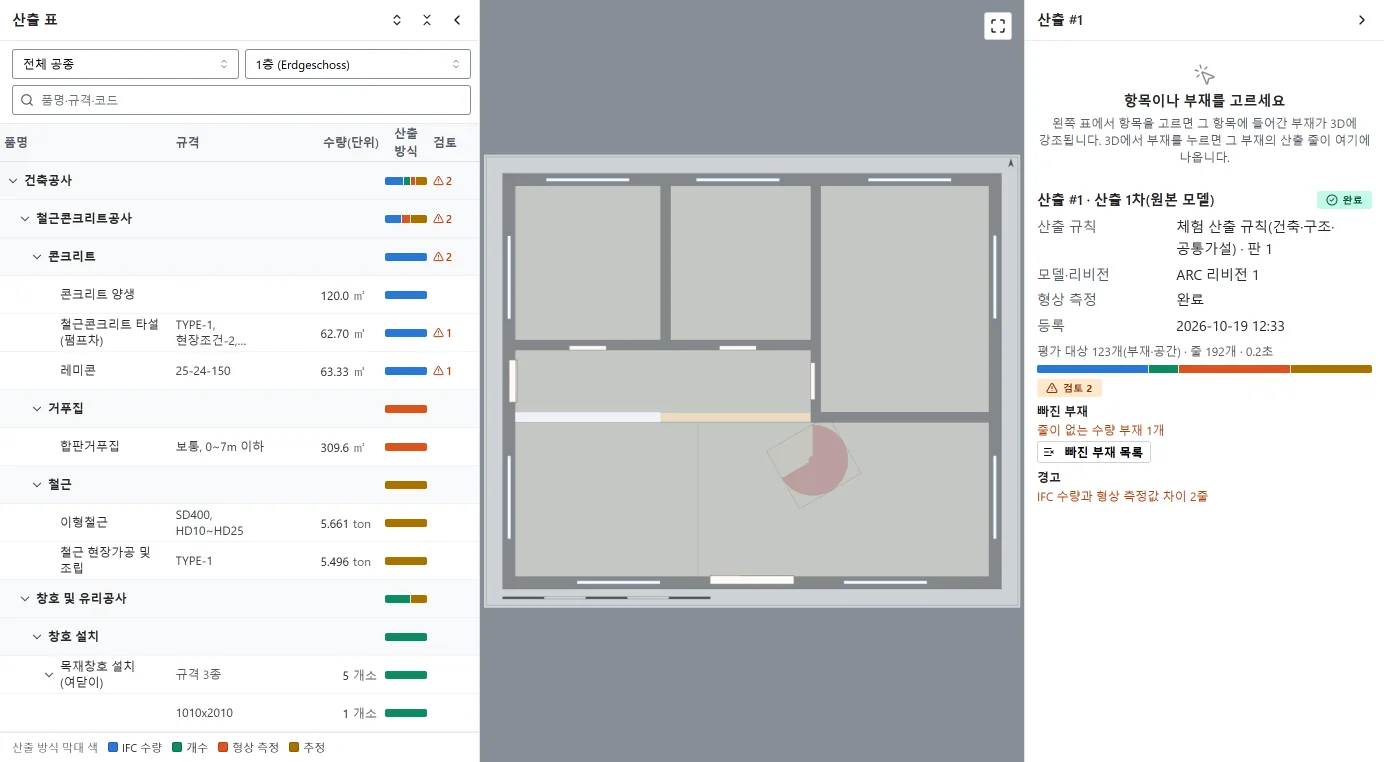Click the 산출 방식 column header
Image resolution: width=1384 pixels, height=762 pixels.
point(405,142)
